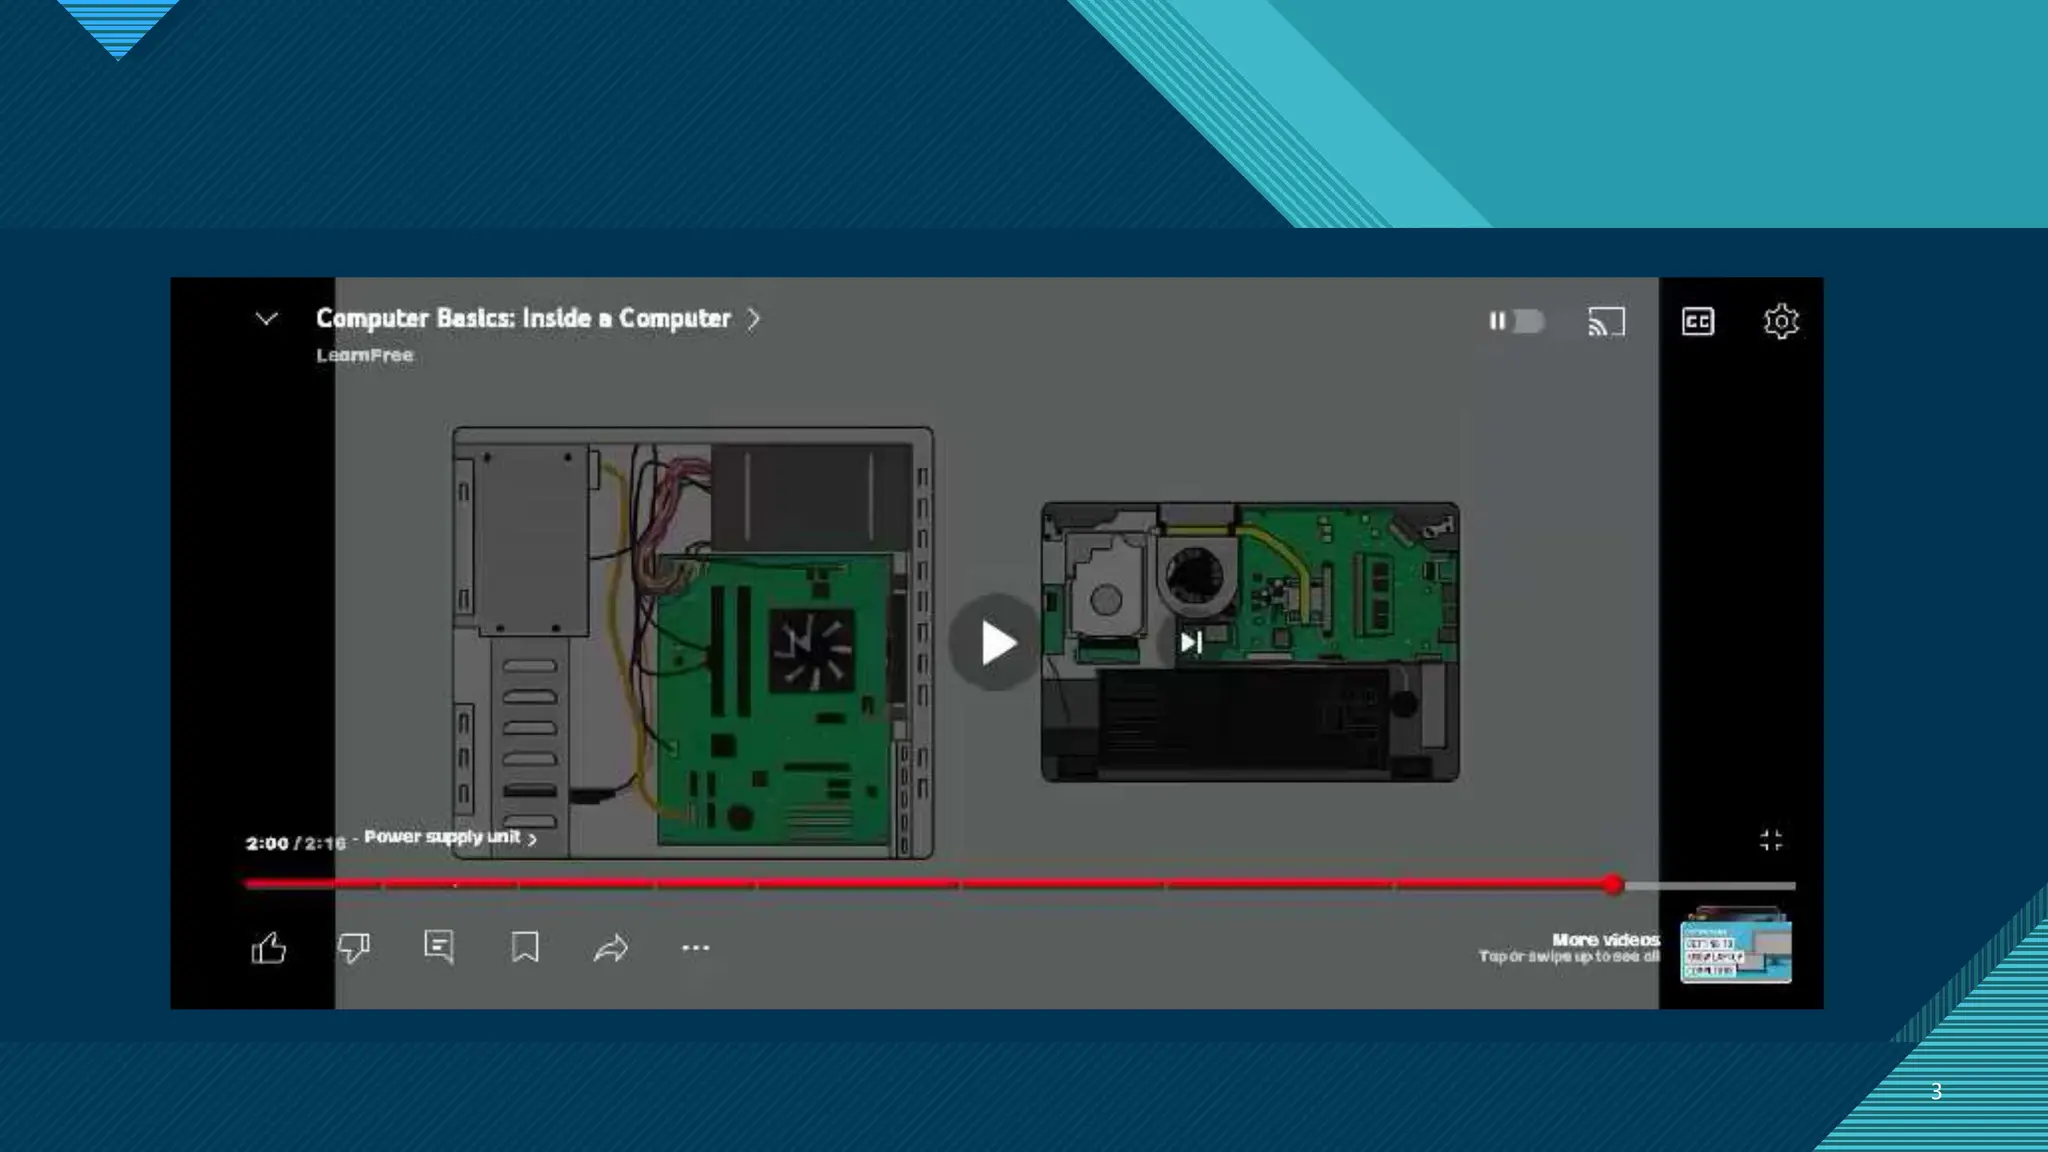
Task: Skip to the next video
Action: tap(1190, 642)
